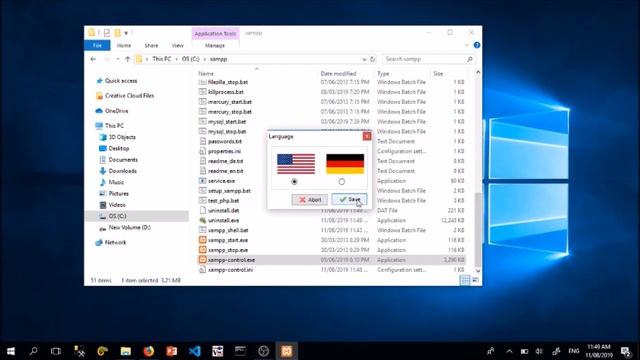The height and width of the screenshot is (360, 640).
Task: Open the Home ribbon tab
Action: click(124, 45)
